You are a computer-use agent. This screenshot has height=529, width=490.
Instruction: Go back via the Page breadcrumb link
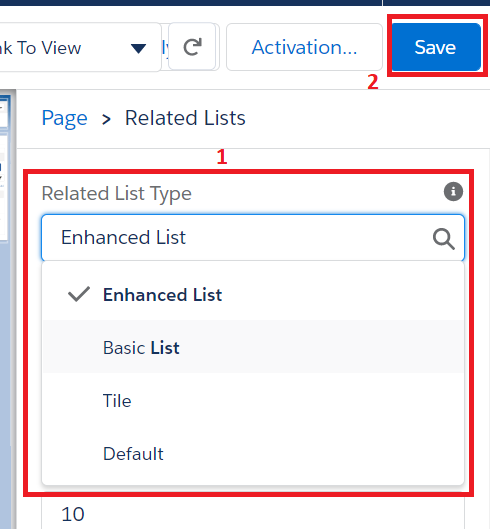64,118
